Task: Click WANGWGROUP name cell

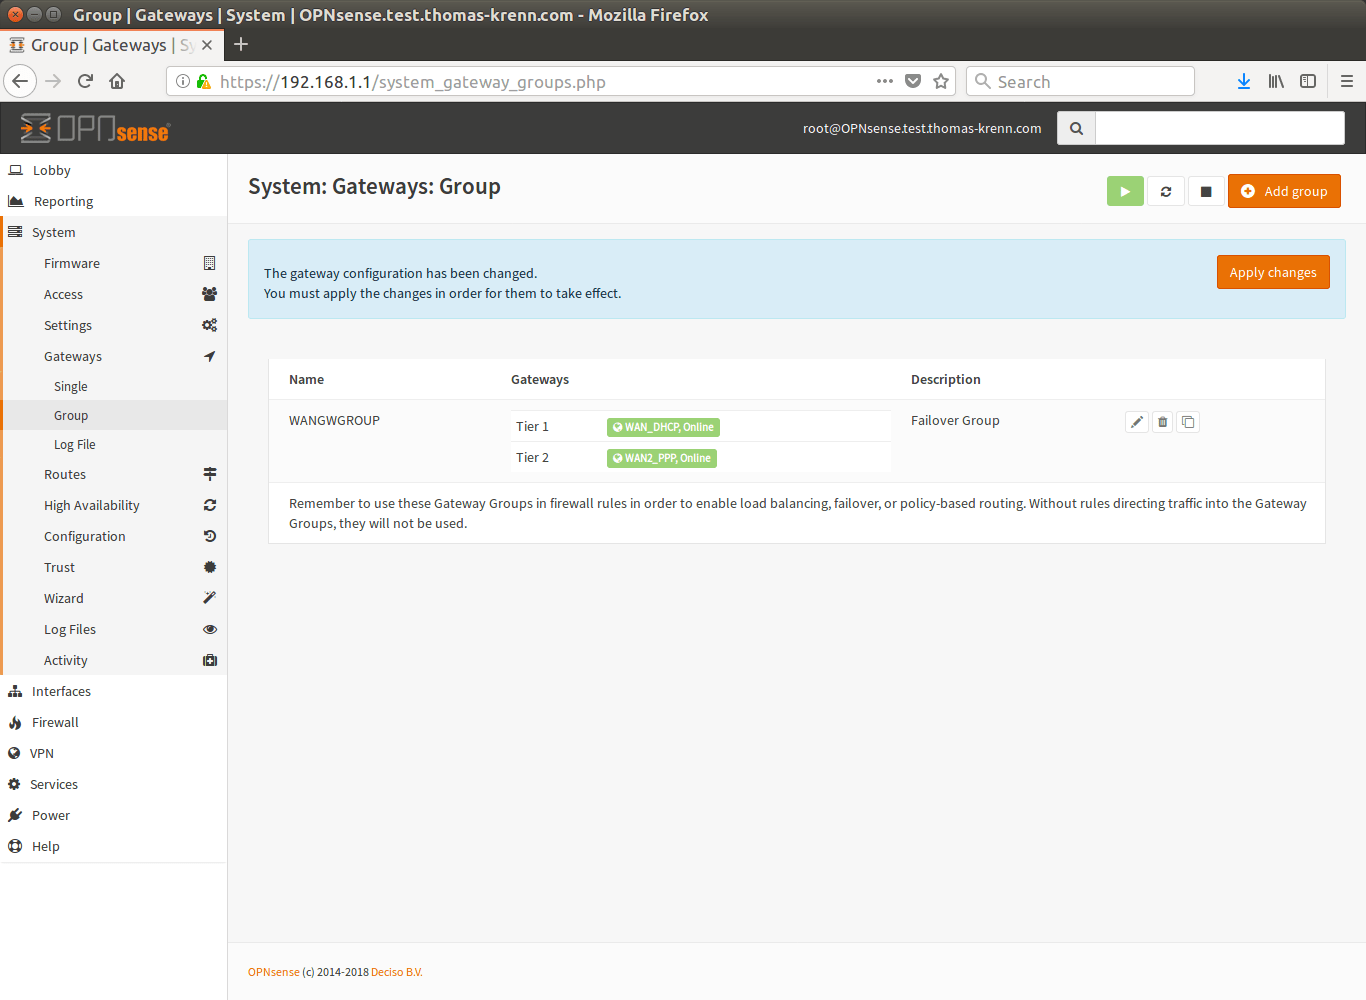Action: [x=334, y=420]
